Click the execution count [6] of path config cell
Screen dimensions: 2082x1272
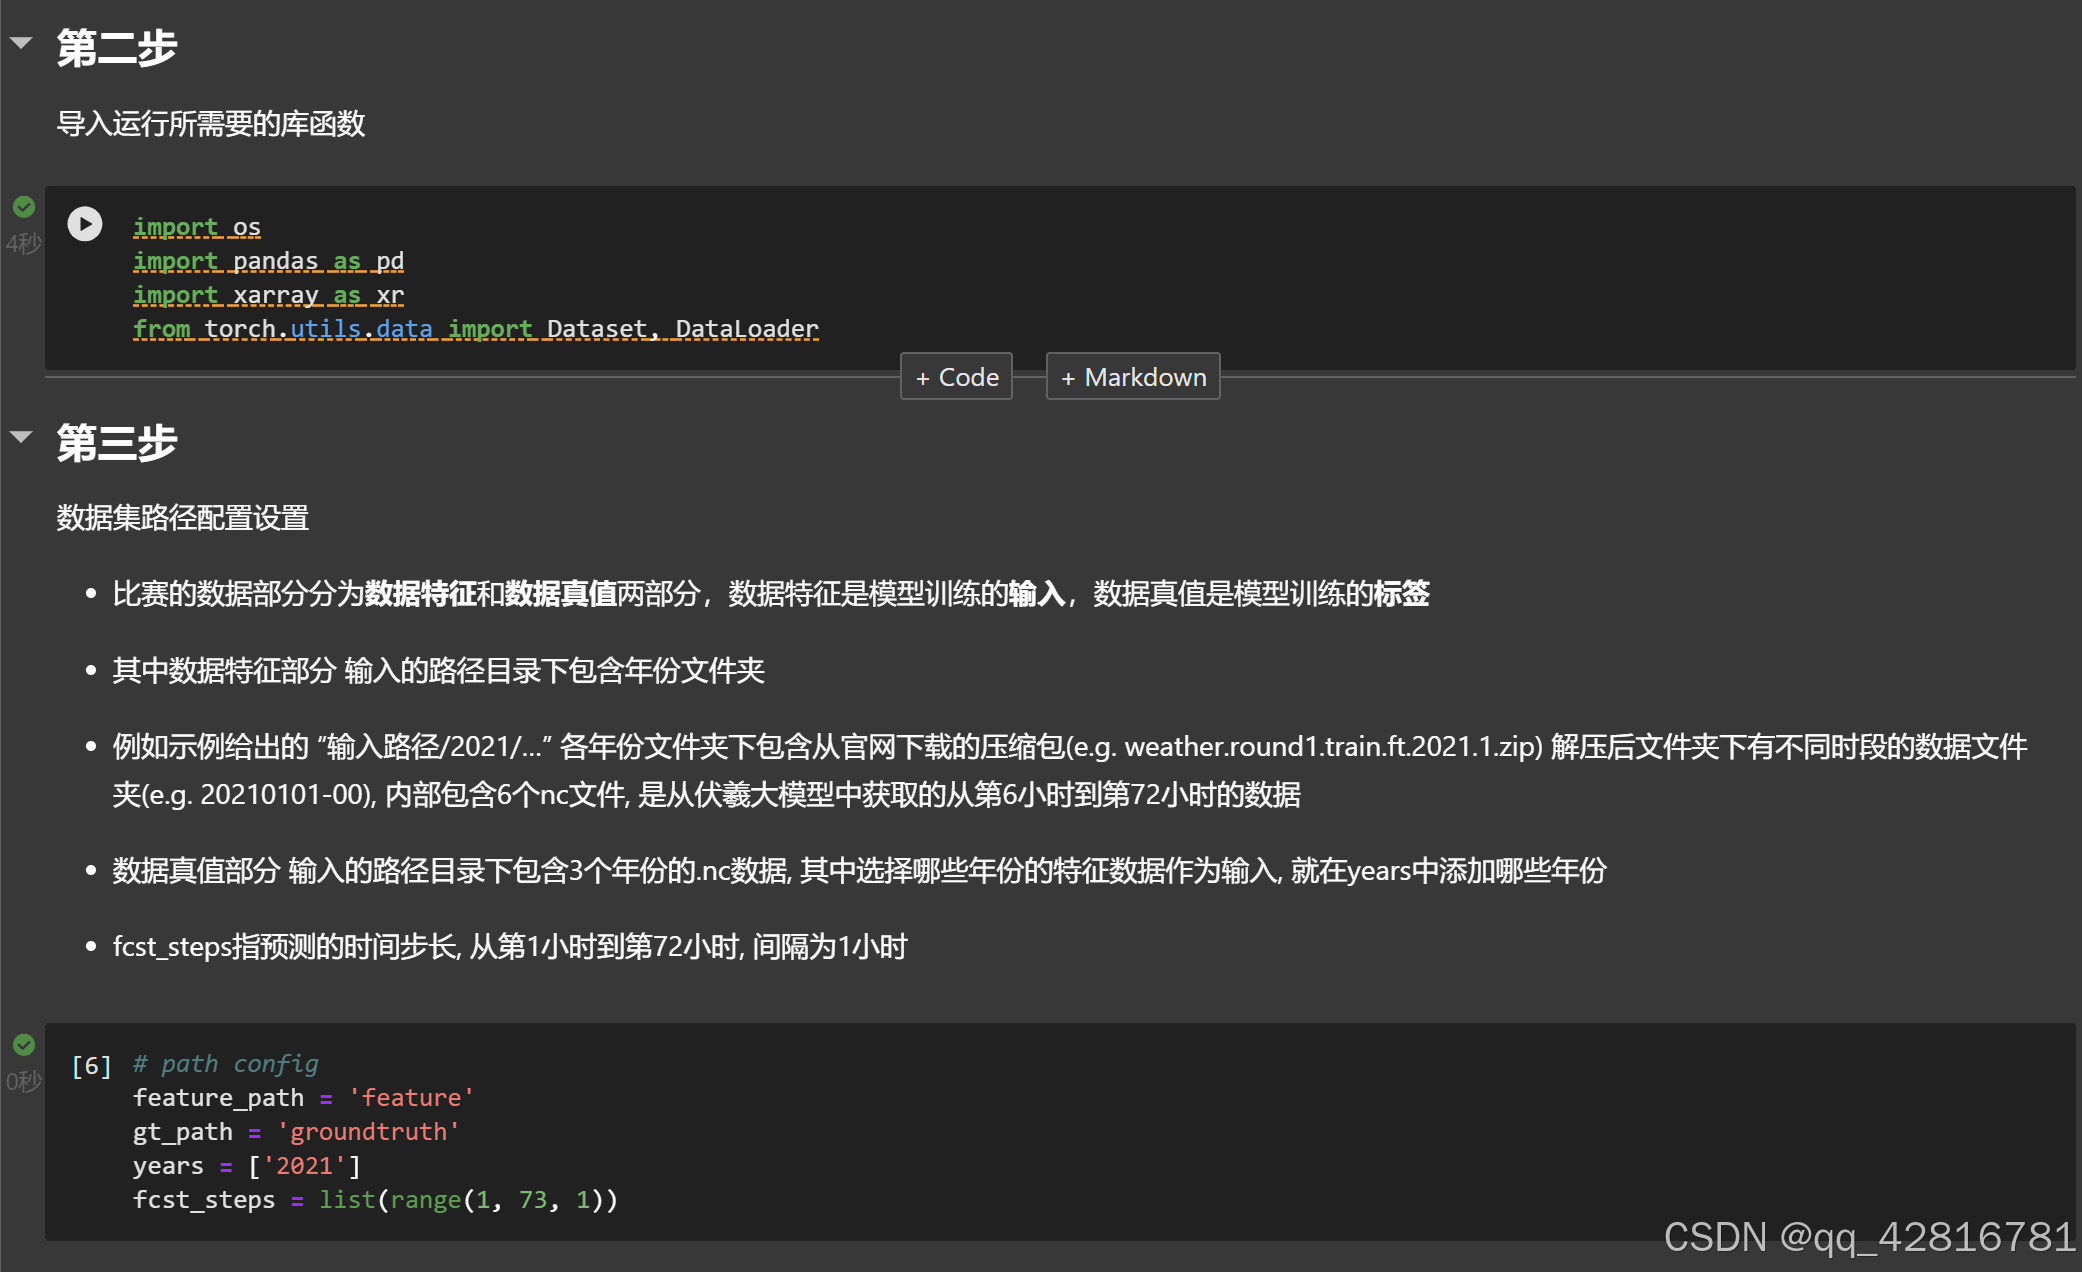coord(90,1065)
